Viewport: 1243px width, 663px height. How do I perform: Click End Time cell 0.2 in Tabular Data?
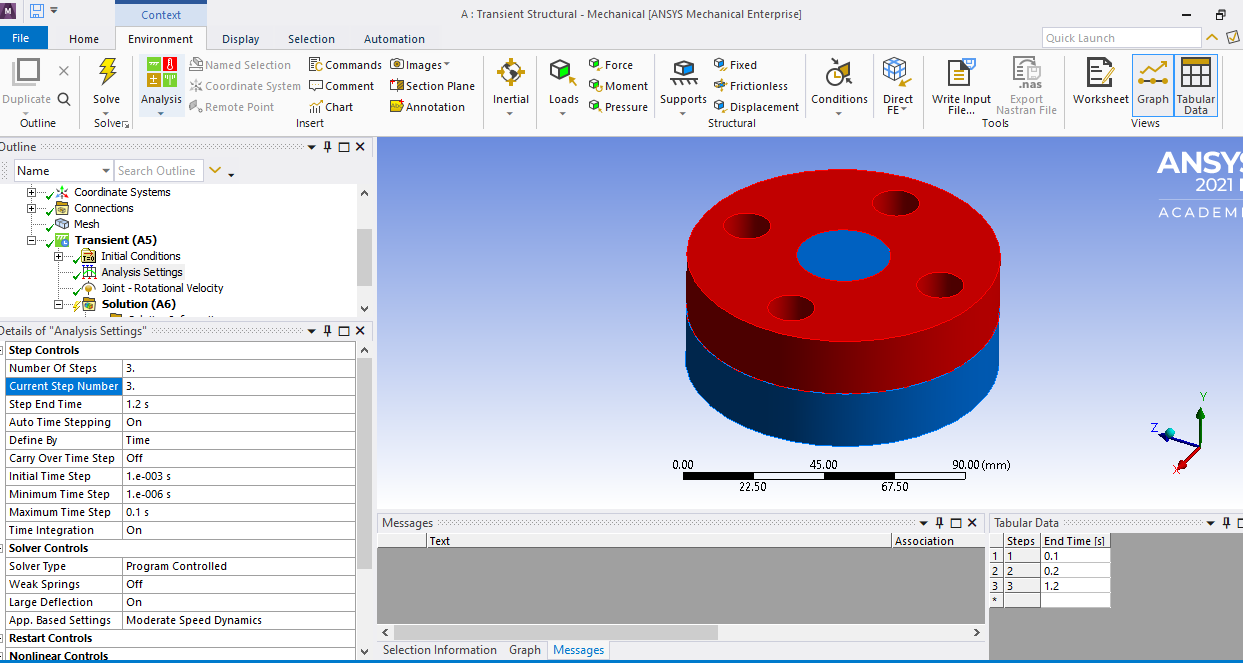pyautogui.click(x=1075, y=571)
